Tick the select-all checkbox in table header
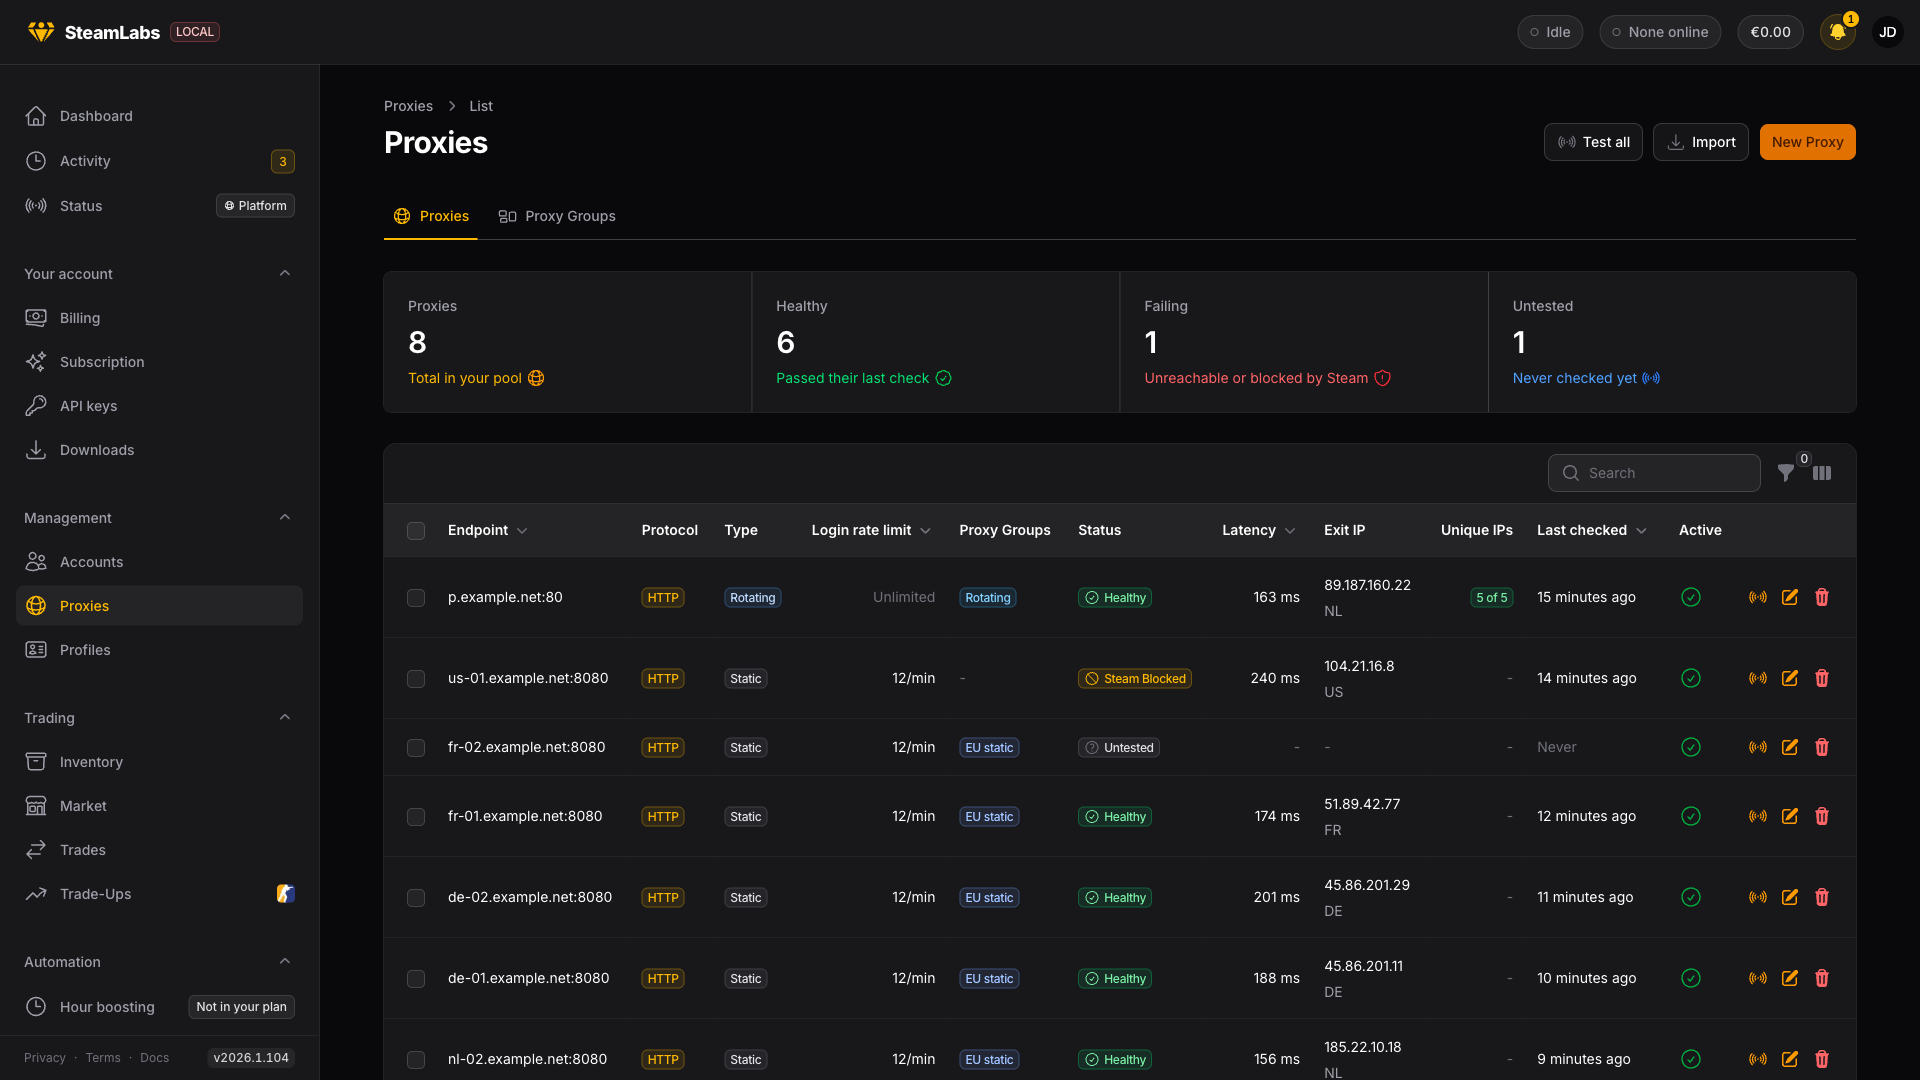Screen dimensions: 1920x1080 (x=416, y=531)
